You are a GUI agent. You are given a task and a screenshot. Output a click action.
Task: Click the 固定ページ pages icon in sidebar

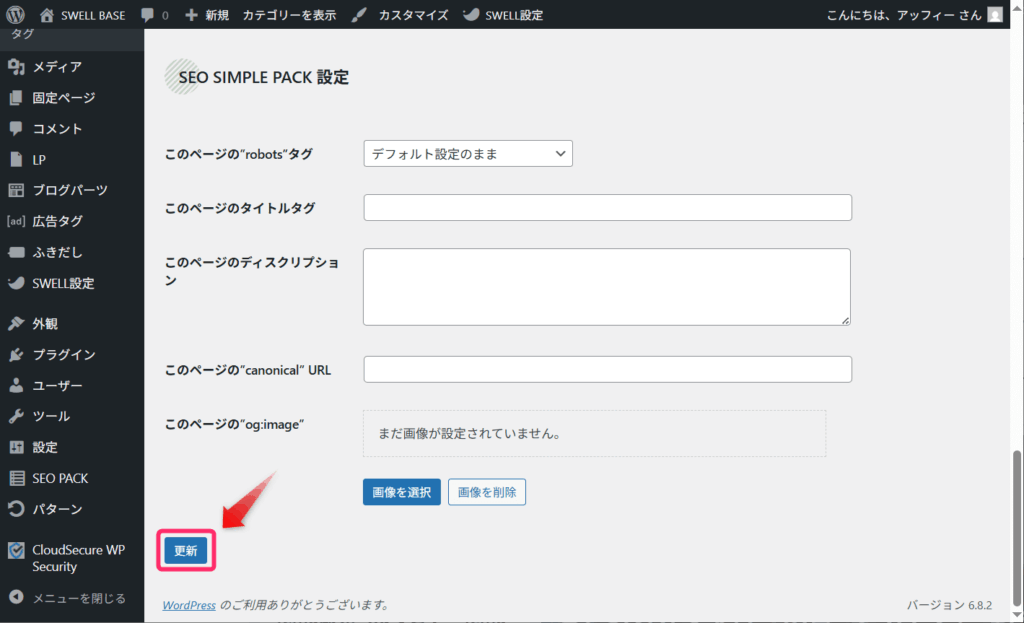(16, 98)
